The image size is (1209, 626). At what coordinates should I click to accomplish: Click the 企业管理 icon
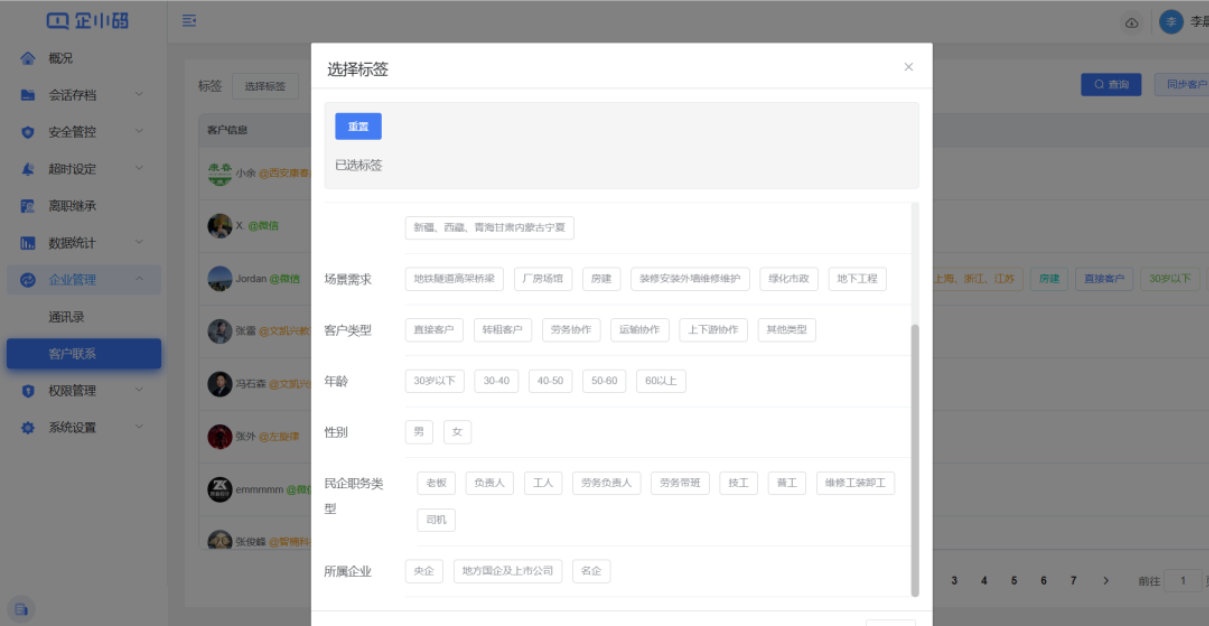click(28, 280)
